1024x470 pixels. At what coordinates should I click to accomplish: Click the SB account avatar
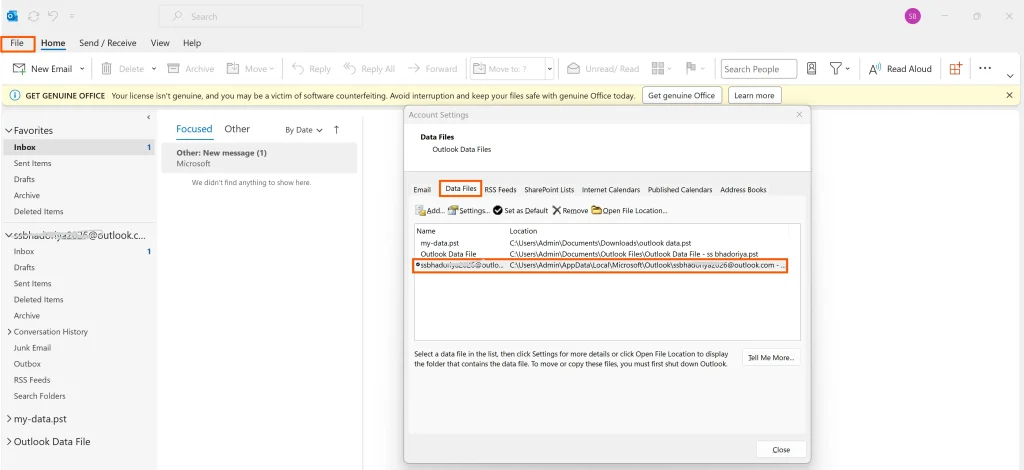(x=912, y=16)
